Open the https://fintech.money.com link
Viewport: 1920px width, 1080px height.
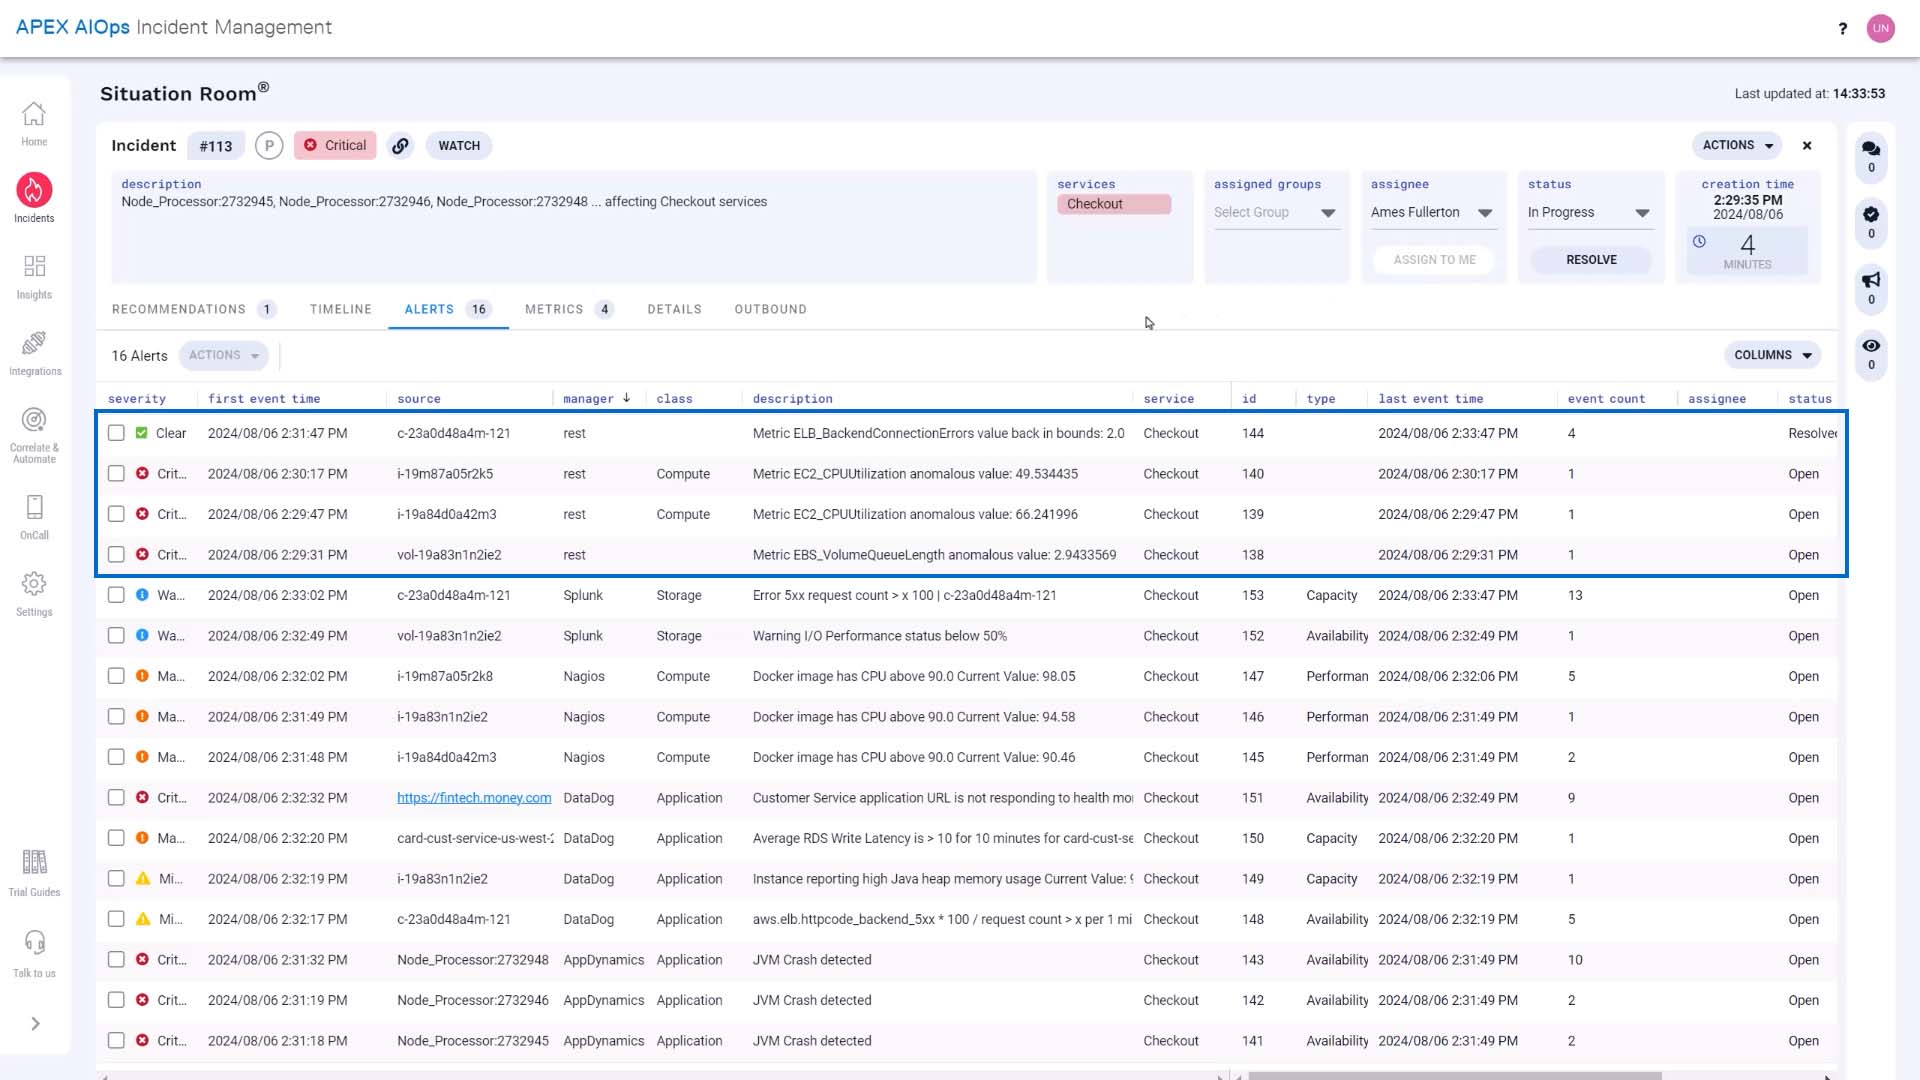[x=474, y=797]
